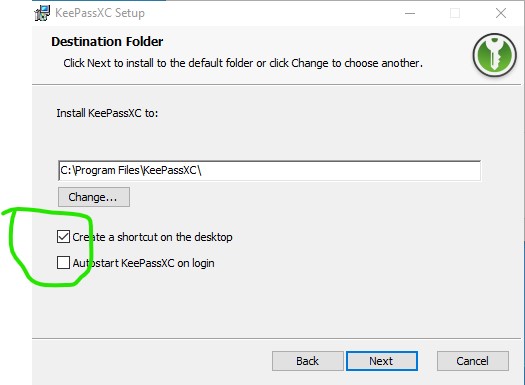Click the empty title bar area beside the title
Viewport: 525px width, 385px height.
(x=268, y=13)
